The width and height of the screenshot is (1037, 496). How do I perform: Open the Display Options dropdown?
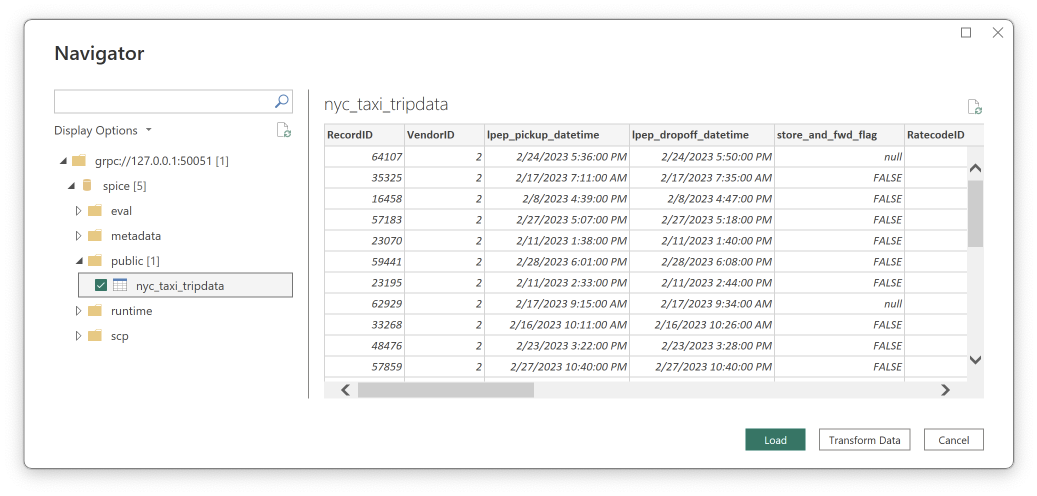pos(103,130)
